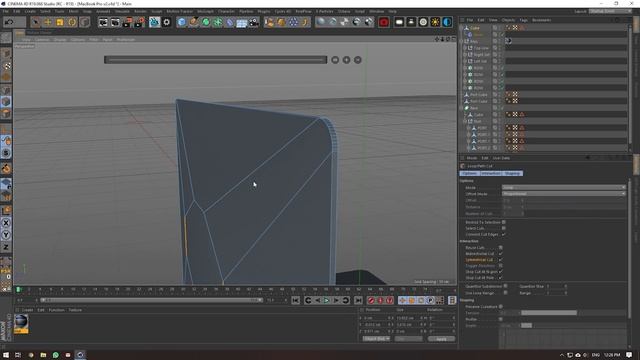Open the Object (Rel) coordinates dropdown

[376, 339]
